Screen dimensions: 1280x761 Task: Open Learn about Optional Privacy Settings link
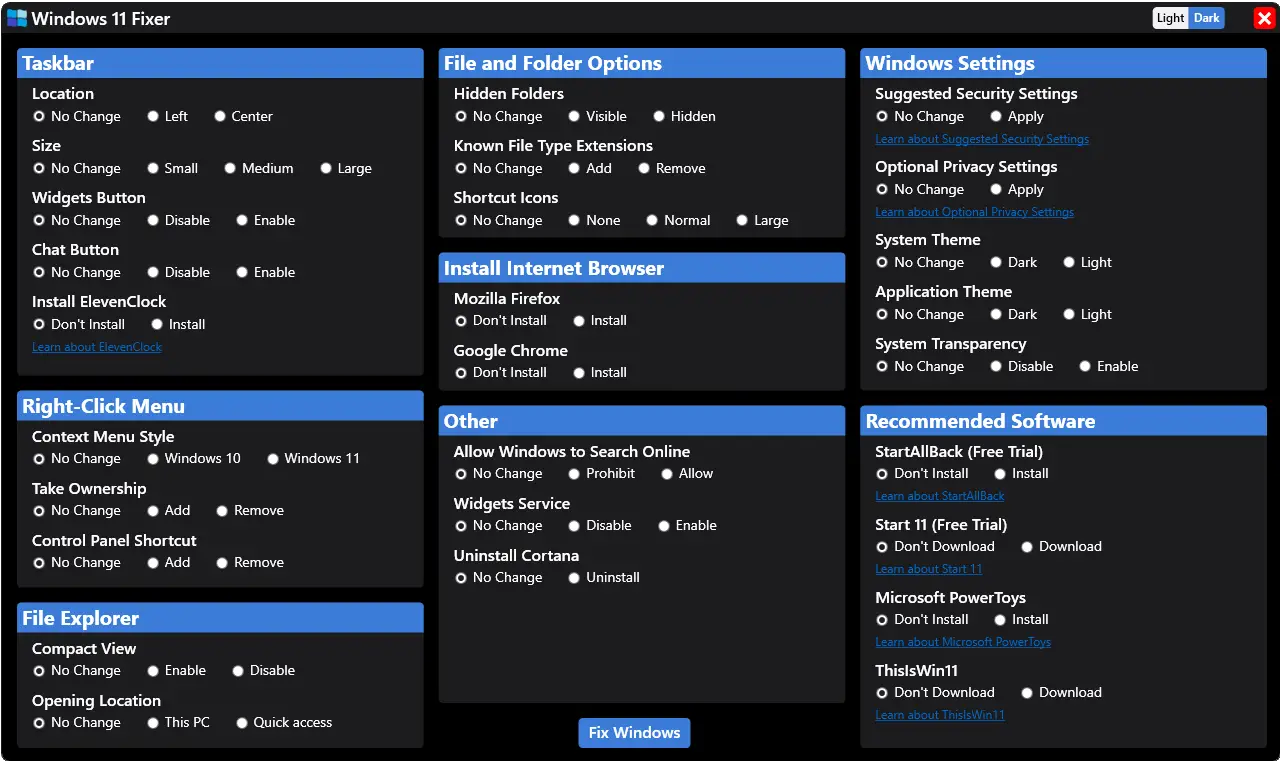coord(974,212)
